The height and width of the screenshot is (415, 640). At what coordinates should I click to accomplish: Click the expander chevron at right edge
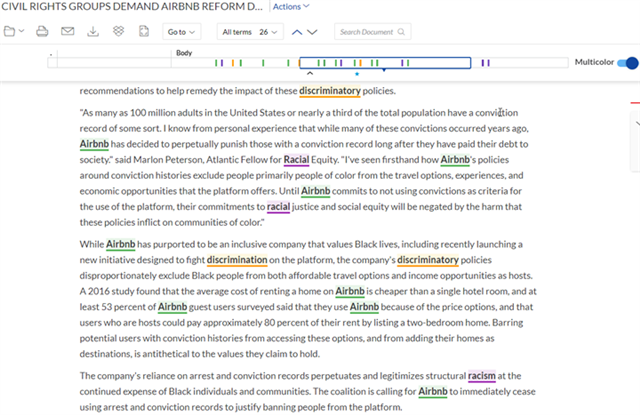click(x=638, y=123)
